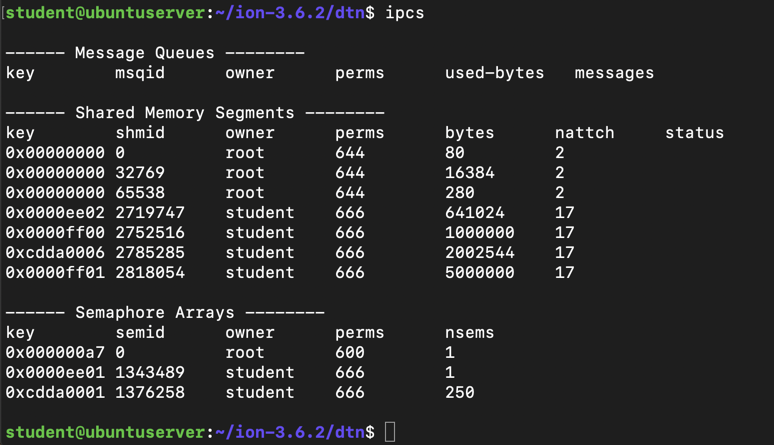The height and width of the screenshot is (445, 774).
Task: Click the 'bytes' column header
Action: tap(469, 133)
